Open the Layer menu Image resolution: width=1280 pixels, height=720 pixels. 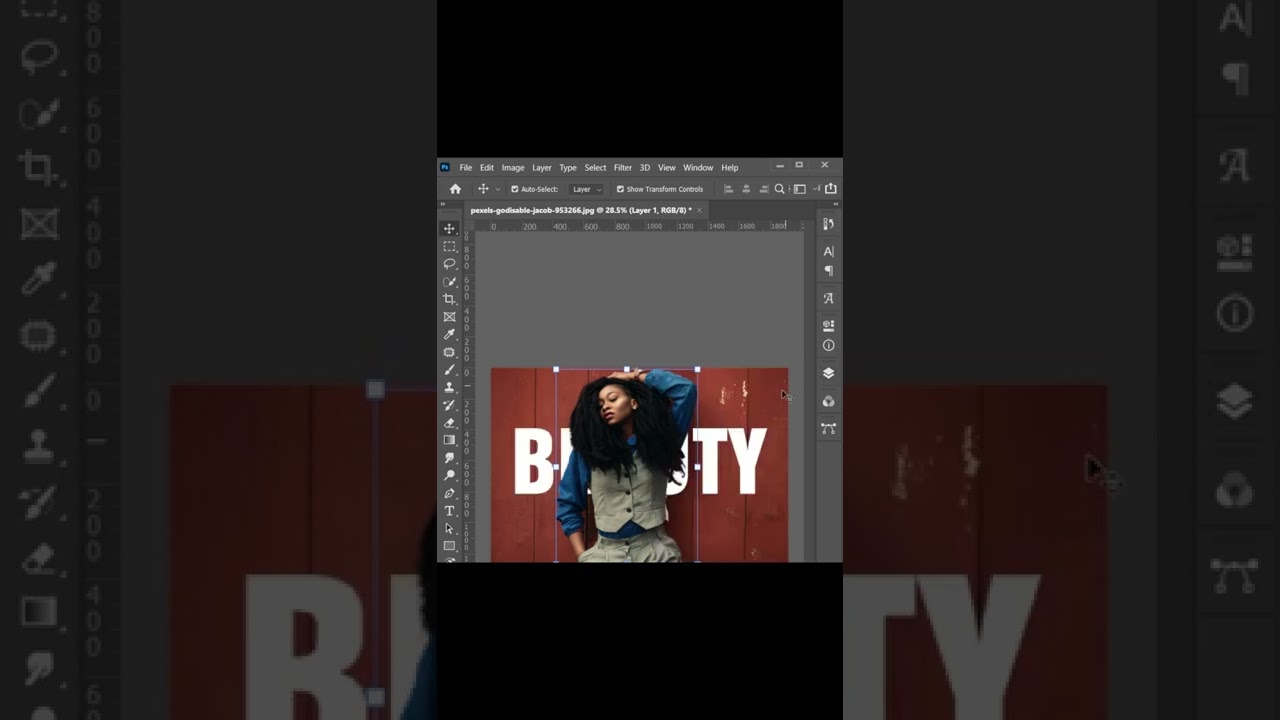click(541, 168)
